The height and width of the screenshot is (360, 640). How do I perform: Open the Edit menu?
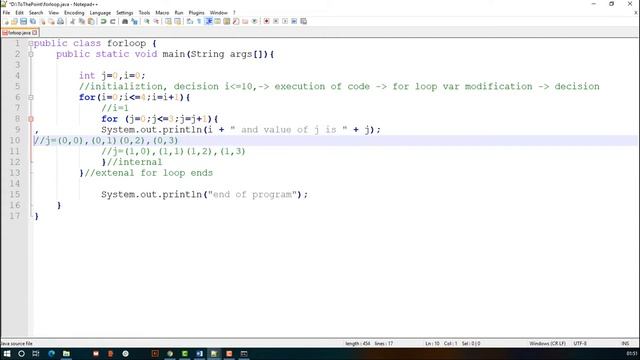tap(19, 13)
